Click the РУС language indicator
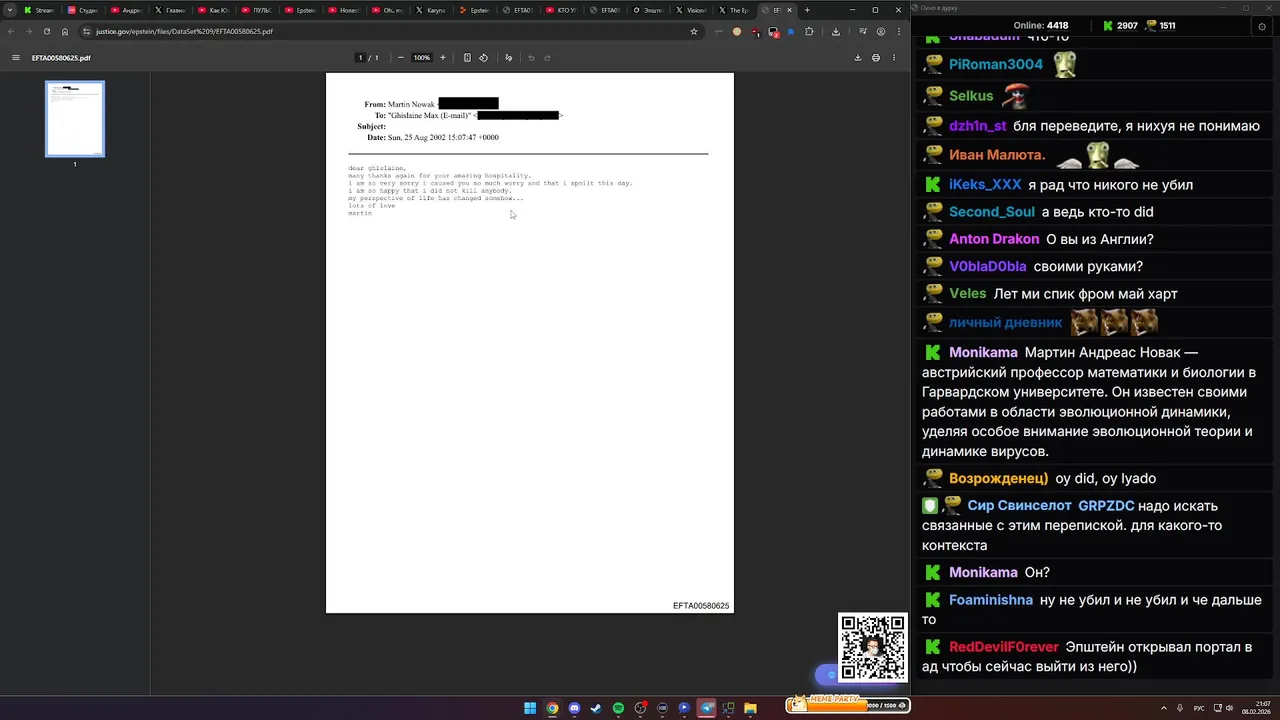 (1199, 708)
